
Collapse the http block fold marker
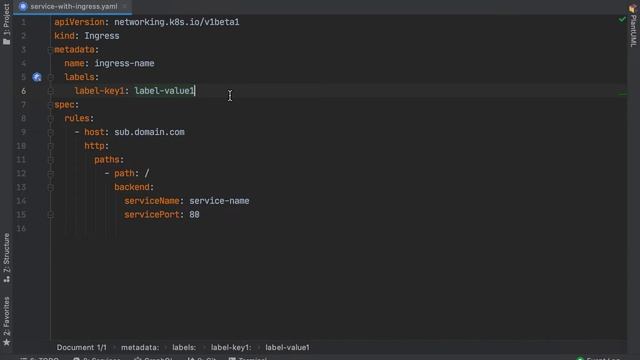click(51, 146)
